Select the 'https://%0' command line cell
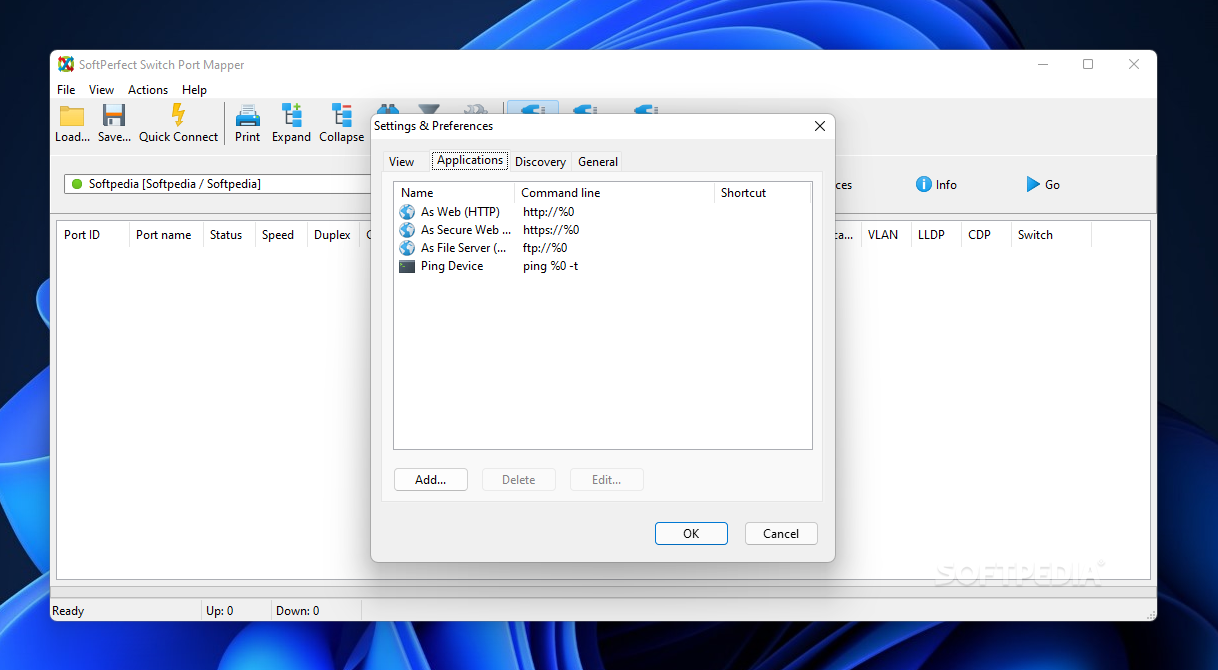This screenshot has height=670, width=1218. point(551,230)
